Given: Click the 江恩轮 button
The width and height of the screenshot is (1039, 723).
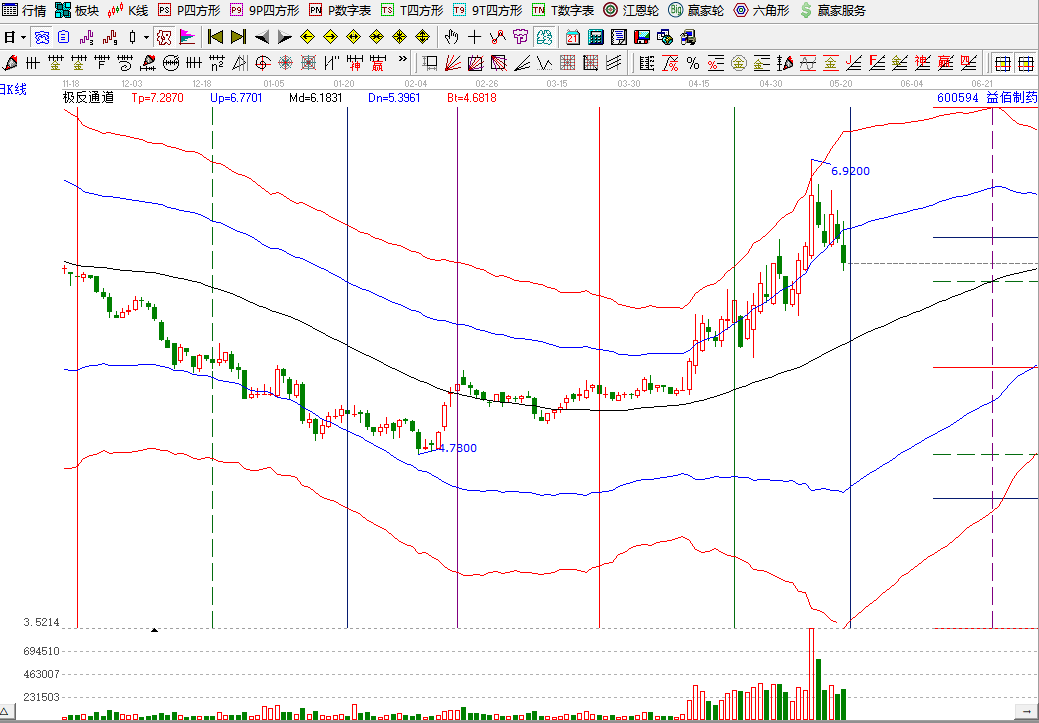Looking at the screenshot, I should tap(631, 11).
